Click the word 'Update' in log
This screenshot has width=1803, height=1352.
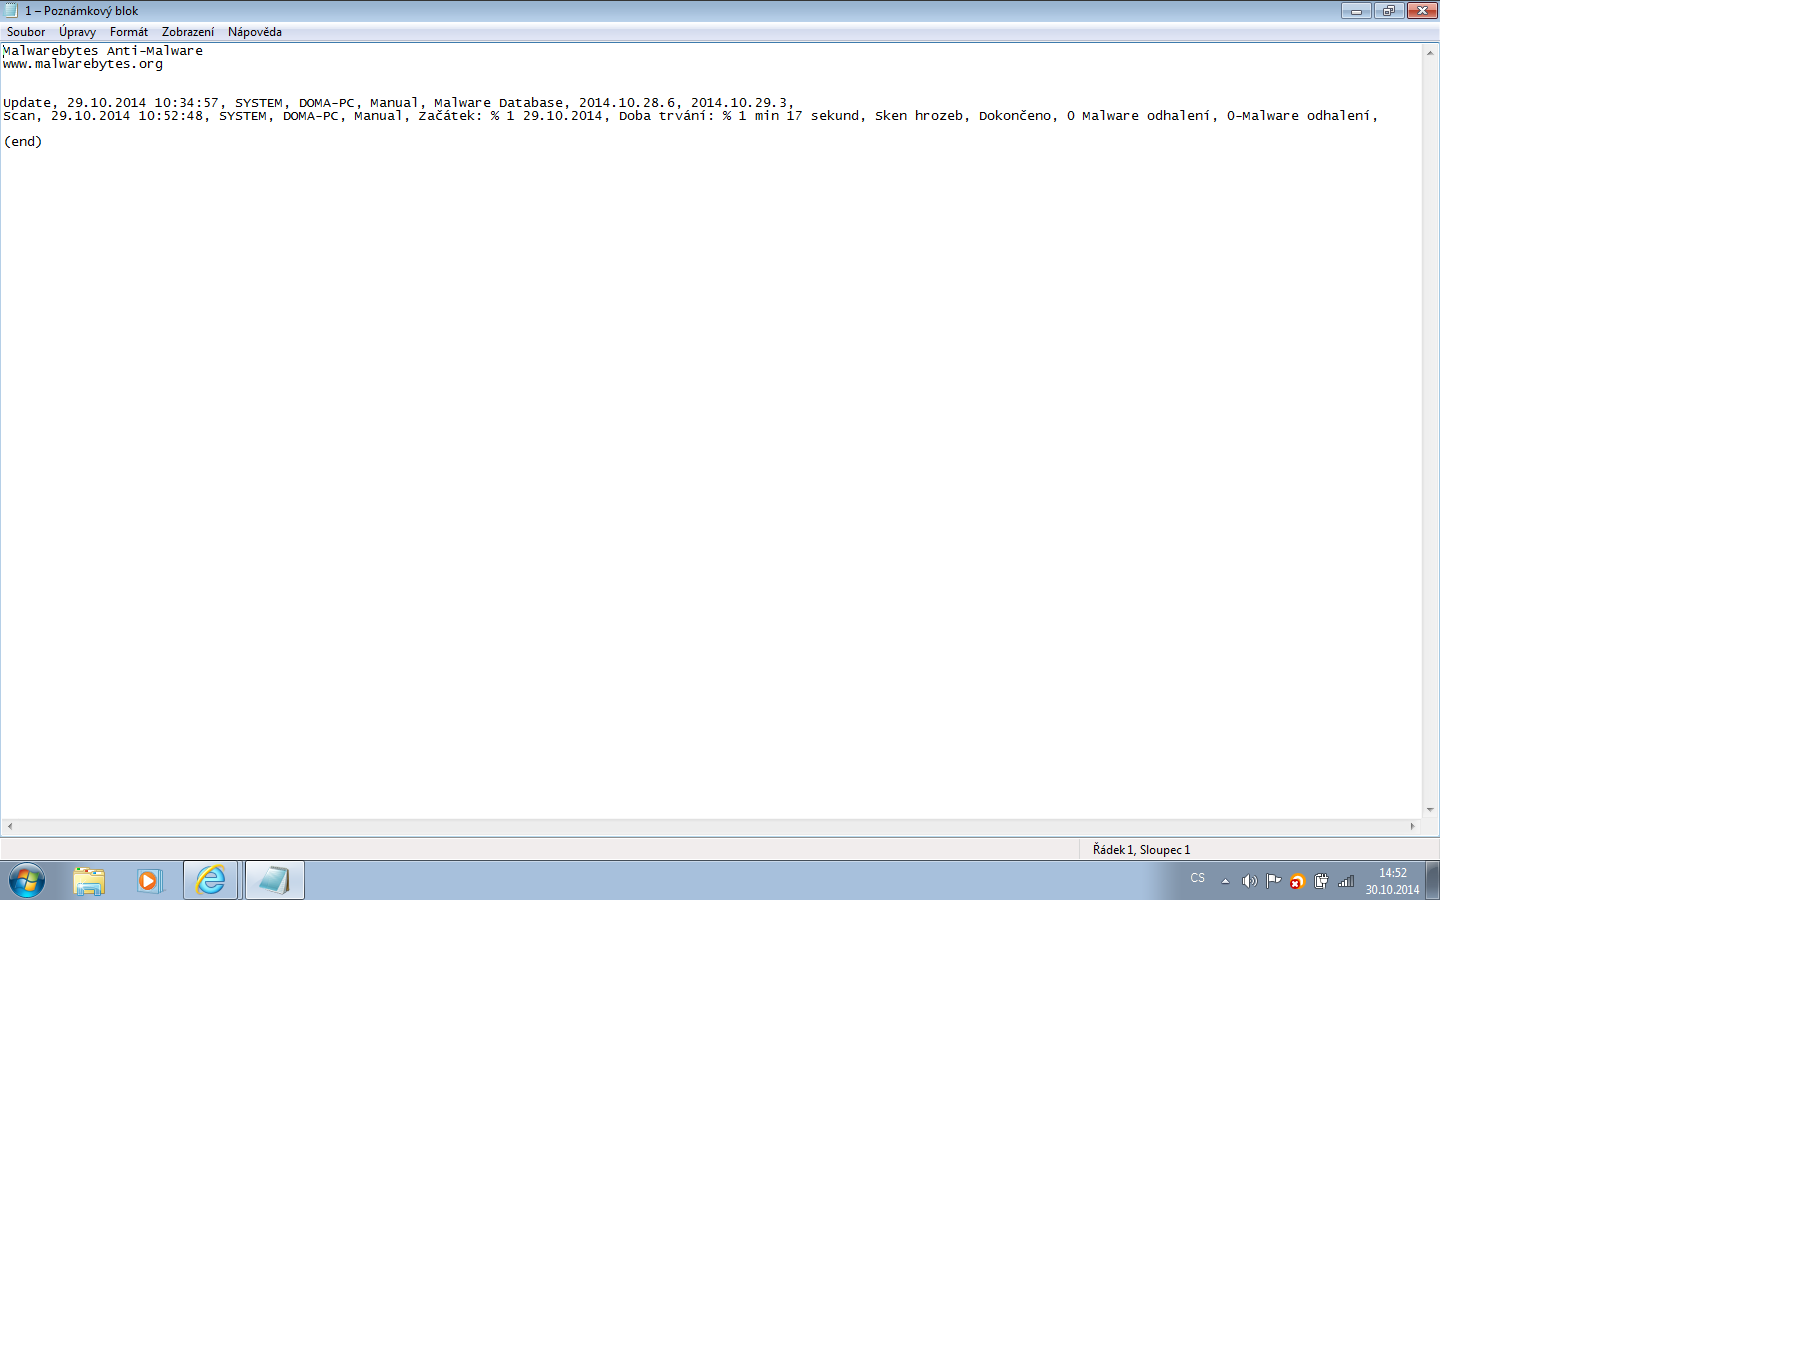(27, 103)
